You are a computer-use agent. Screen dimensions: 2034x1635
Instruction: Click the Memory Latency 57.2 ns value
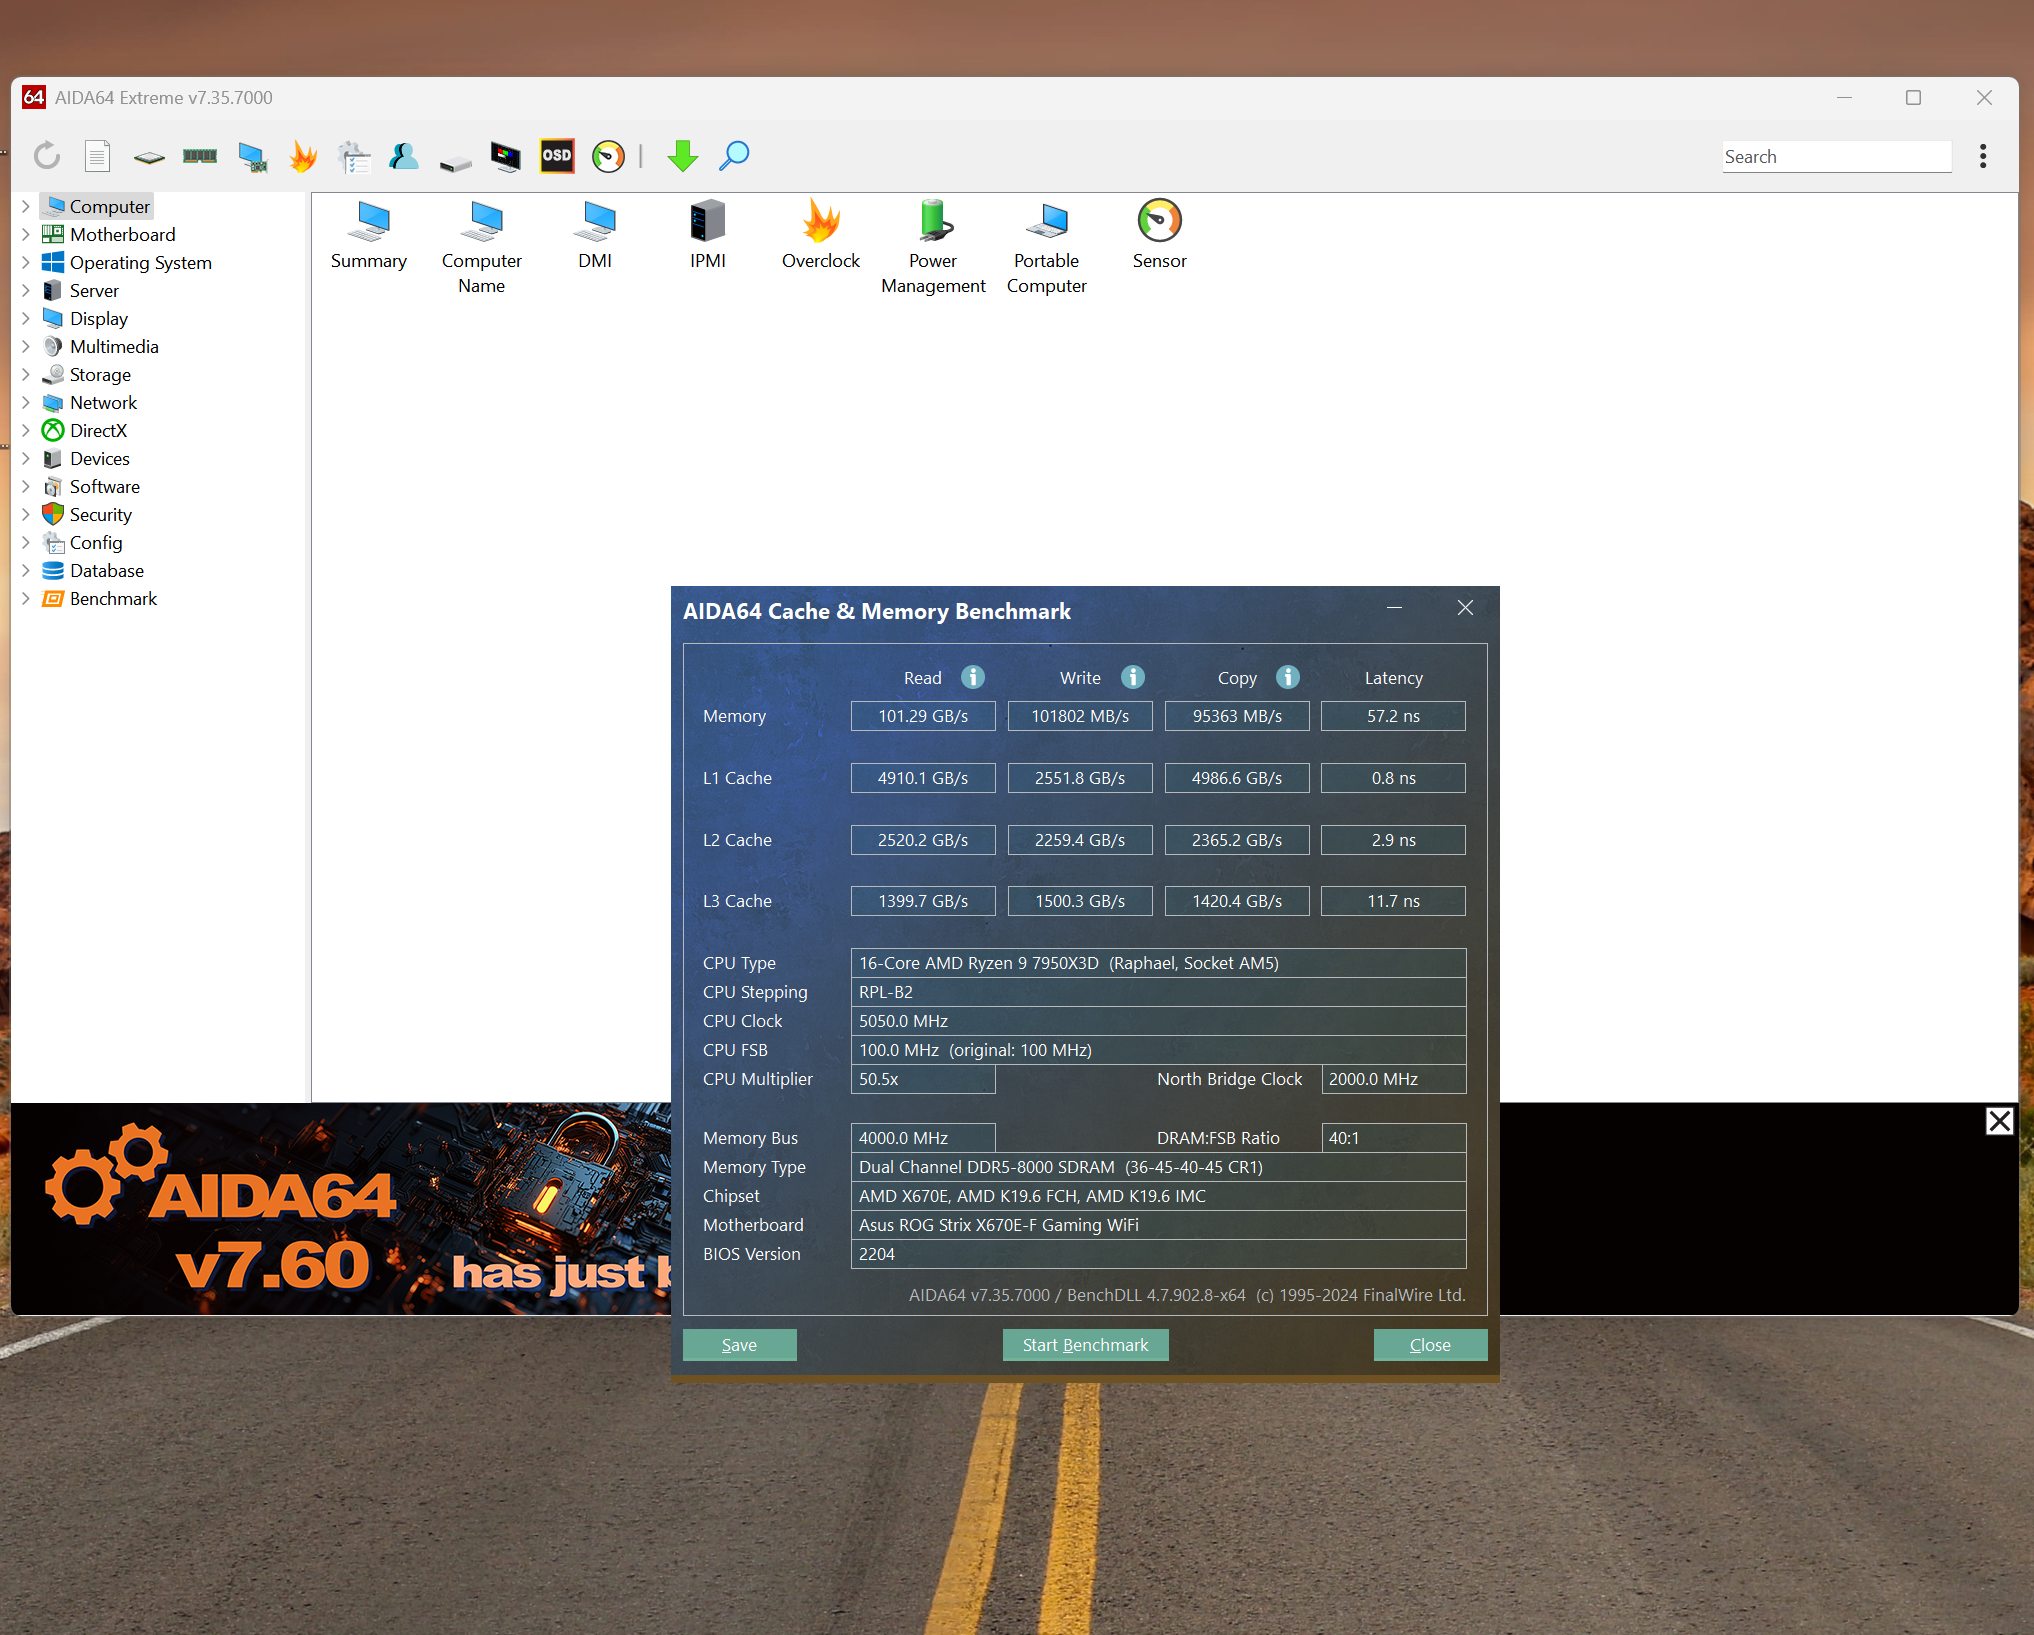click(x=1393, y=716)
